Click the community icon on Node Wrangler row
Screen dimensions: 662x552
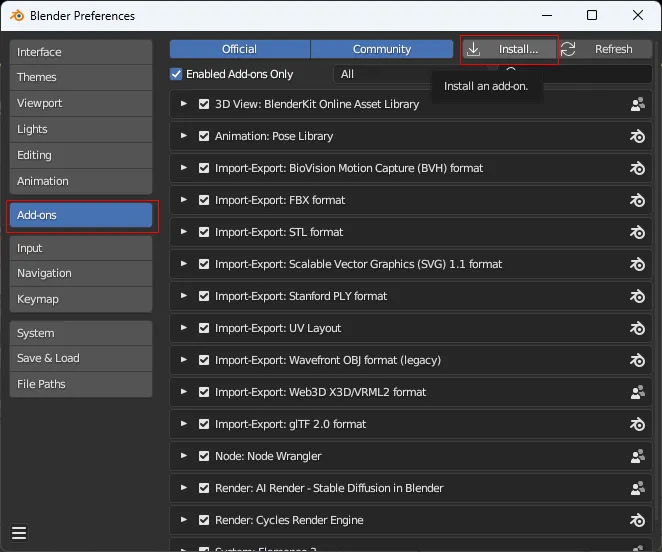click(x=637, y=456)
